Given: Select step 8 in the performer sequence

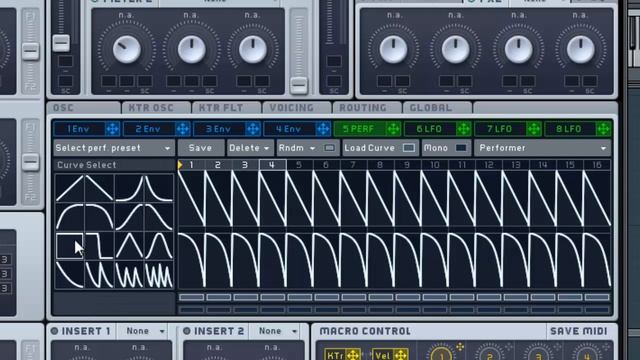Looking at the screenshot, I should (x=380, y=165).
